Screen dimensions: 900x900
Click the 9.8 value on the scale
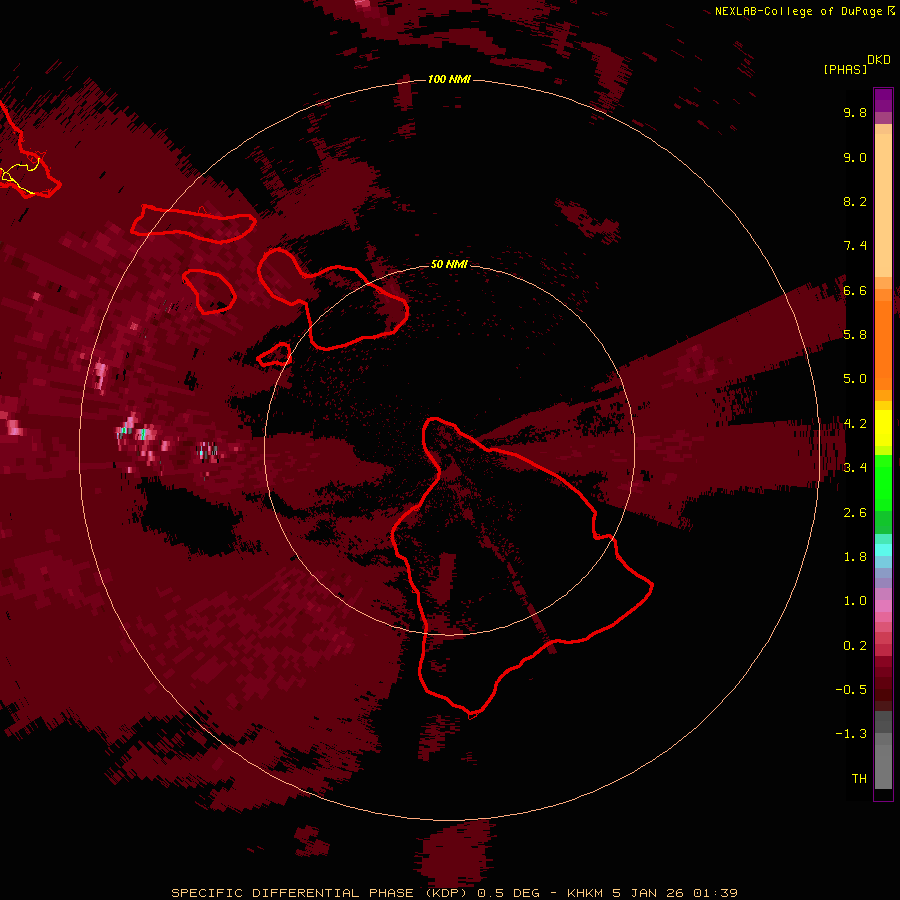(855, 113)
